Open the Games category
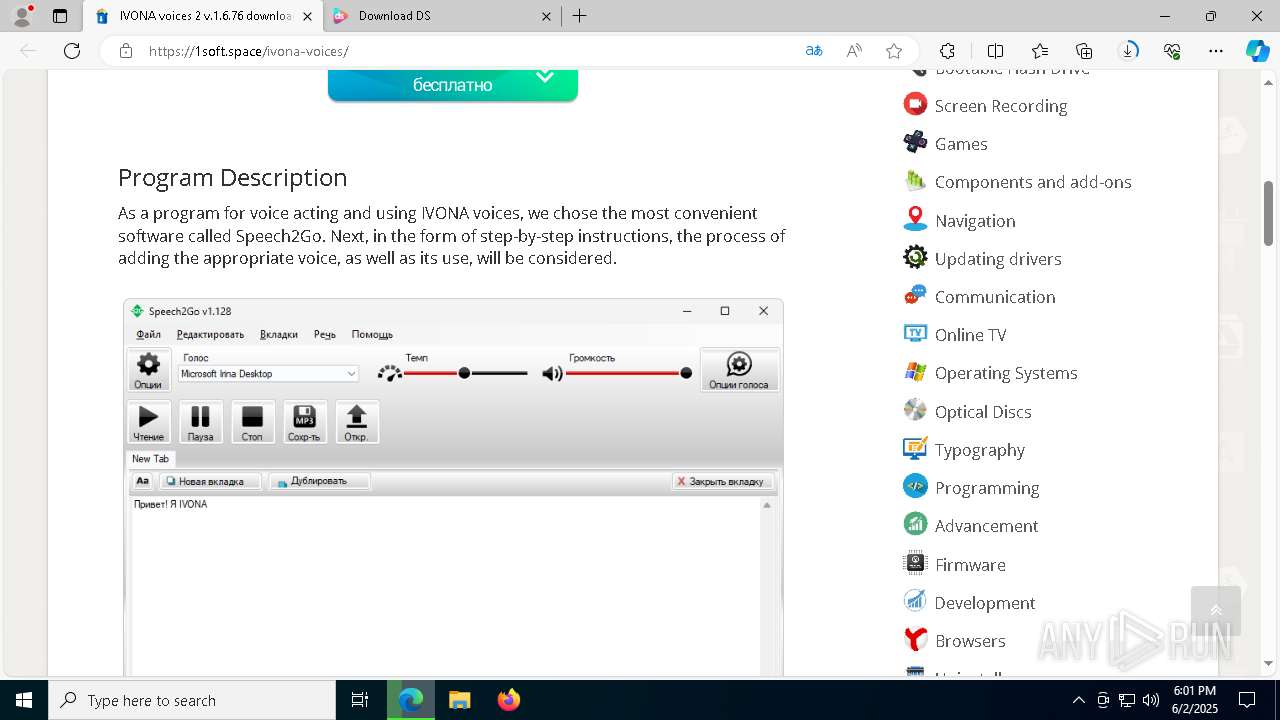1280x720 pixels. (960, 144)
